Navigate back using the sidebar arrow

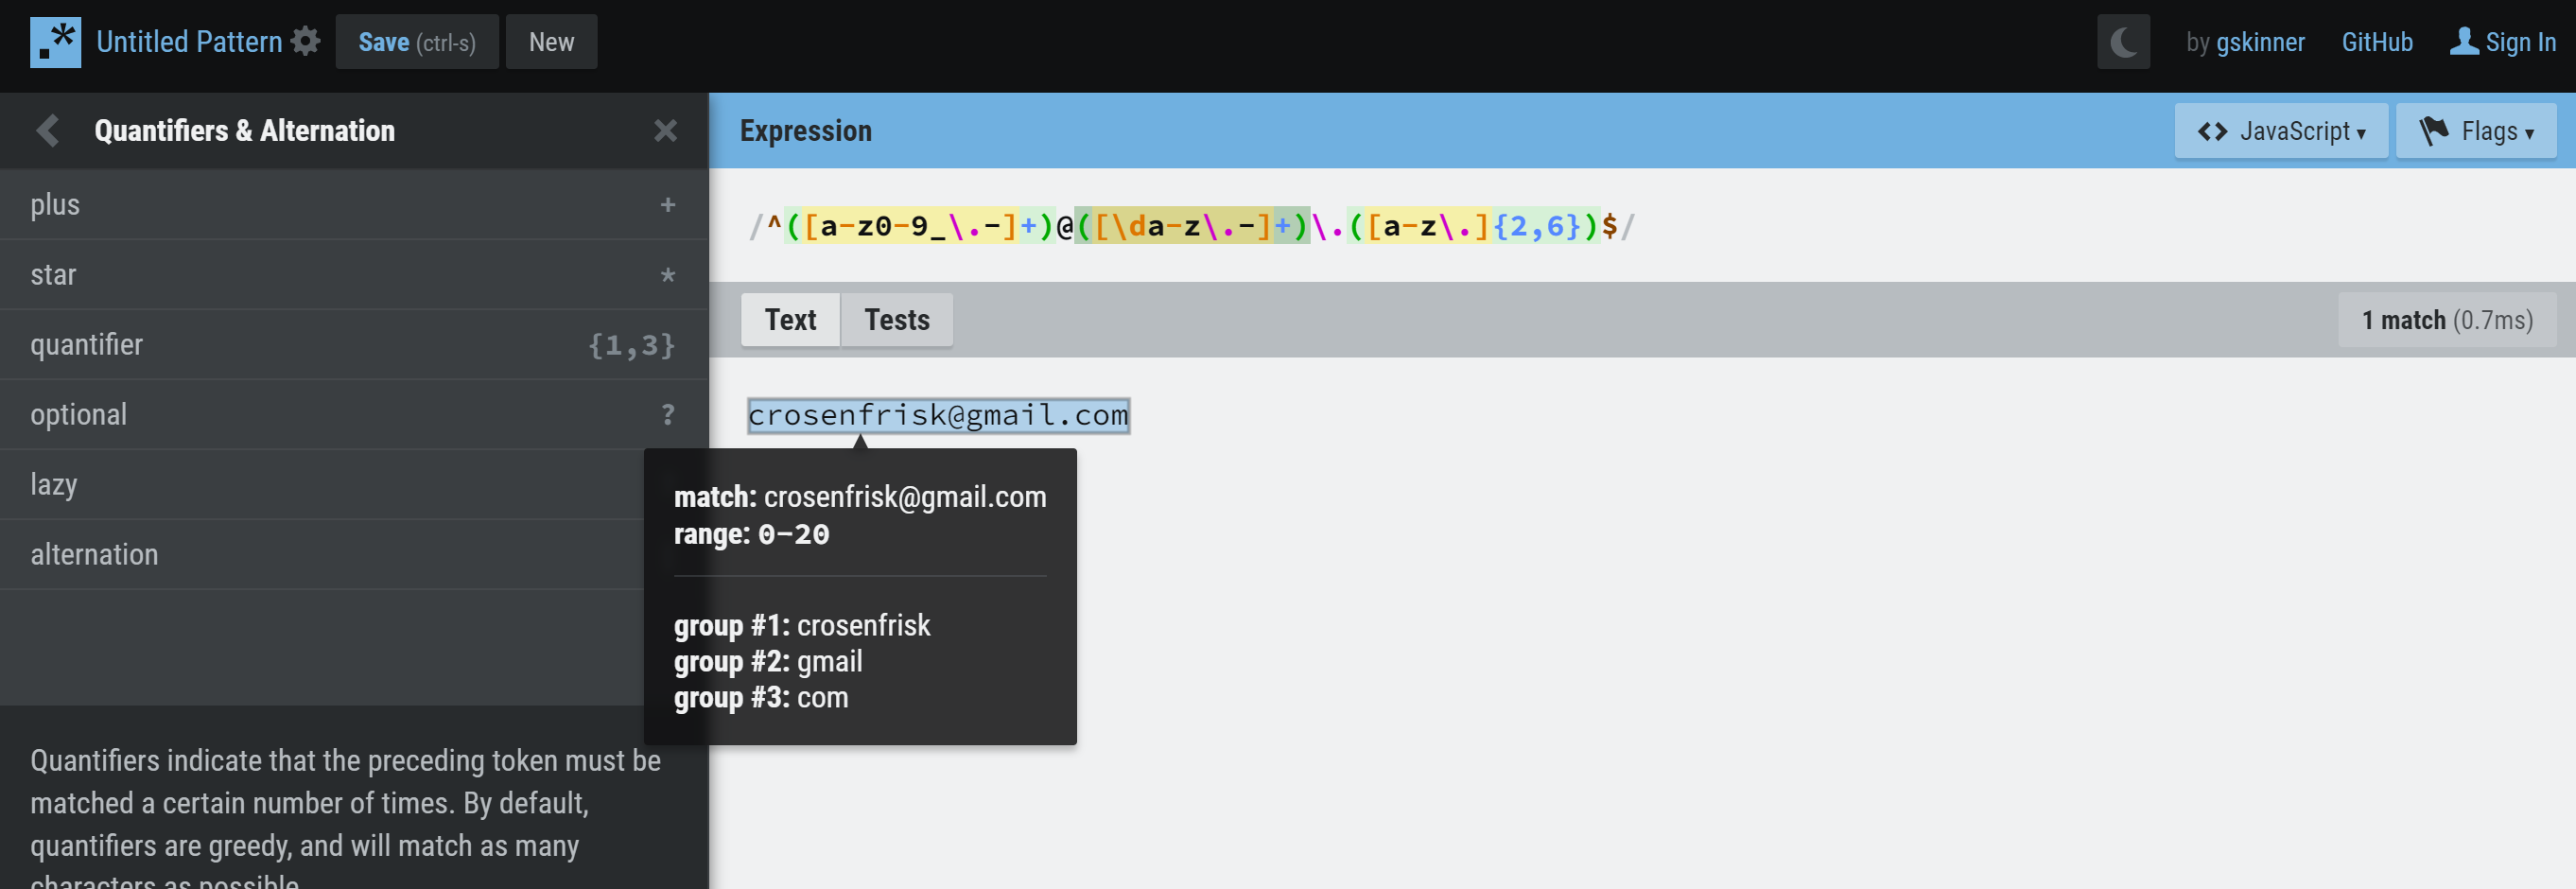[46, 130]
